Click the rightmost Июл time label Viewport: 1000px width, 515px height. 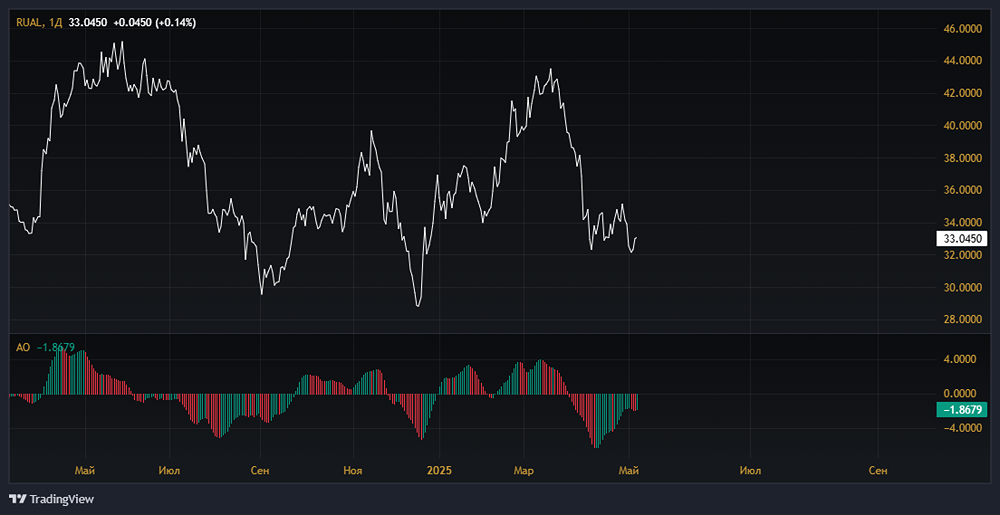[750, 469]
